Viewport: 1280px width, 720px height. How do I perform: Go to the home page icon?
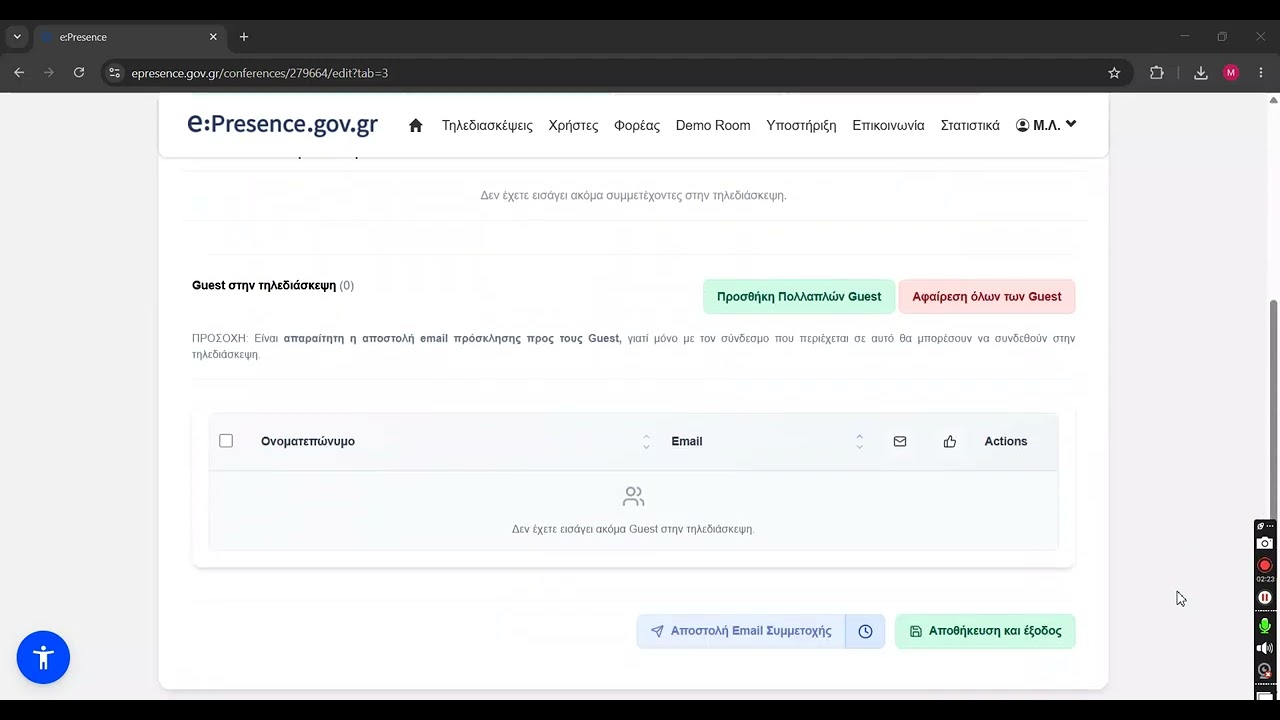(x=416, y=125)
